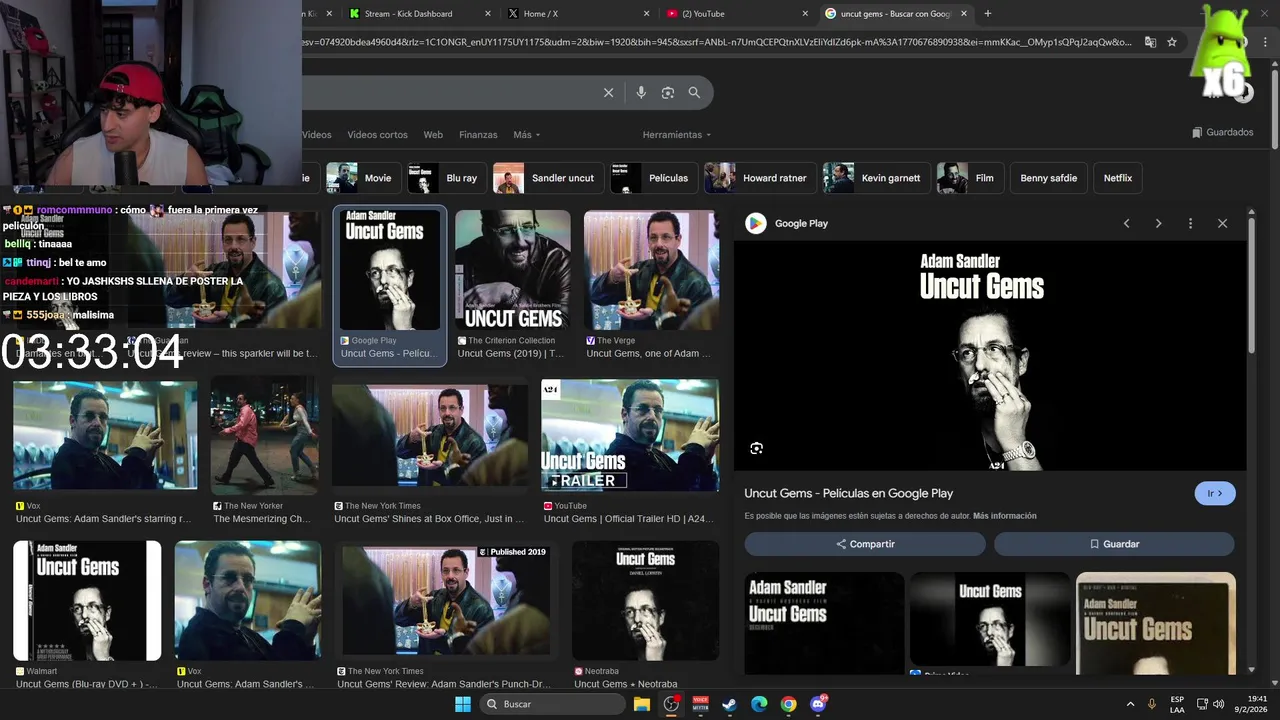Show hidden system tray icons
1280x720 pixels.
click(1131, 704)
